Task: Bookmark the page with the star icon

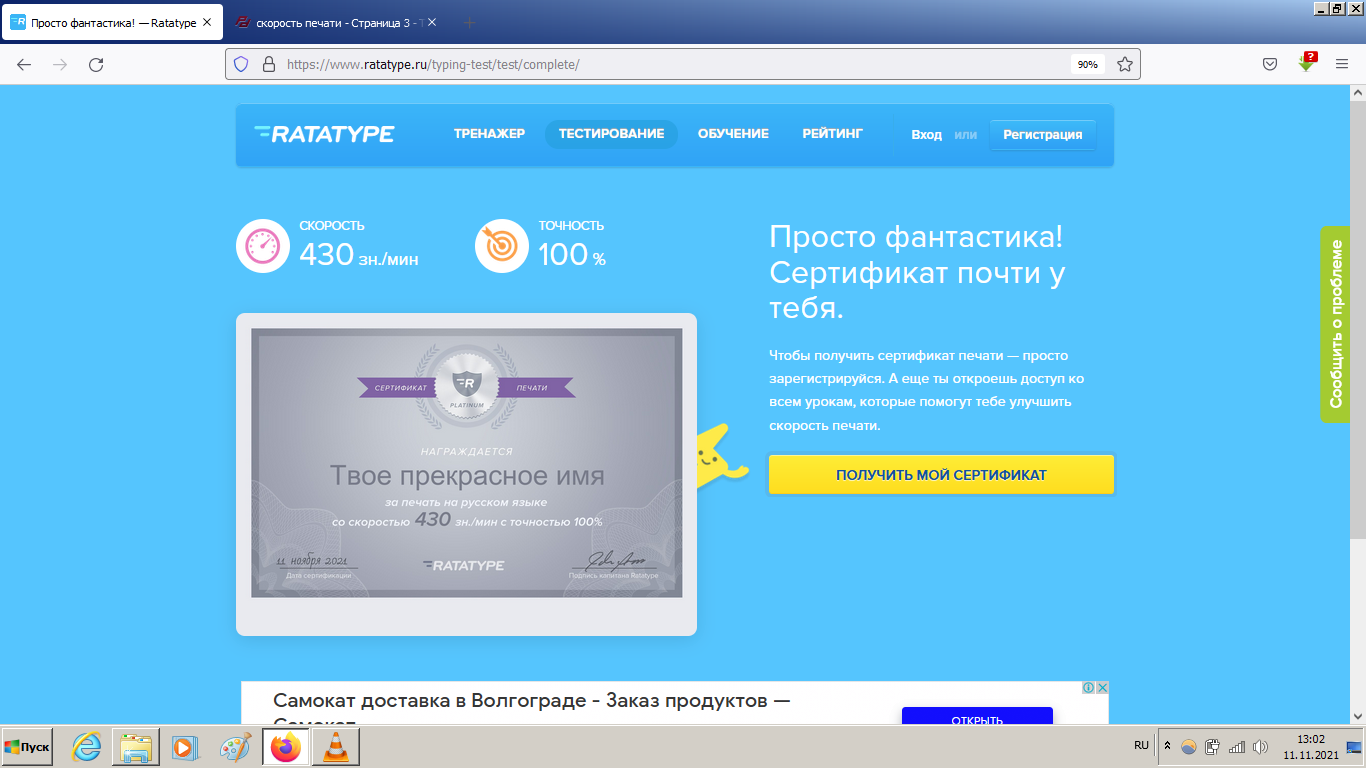Action: 1122,63
